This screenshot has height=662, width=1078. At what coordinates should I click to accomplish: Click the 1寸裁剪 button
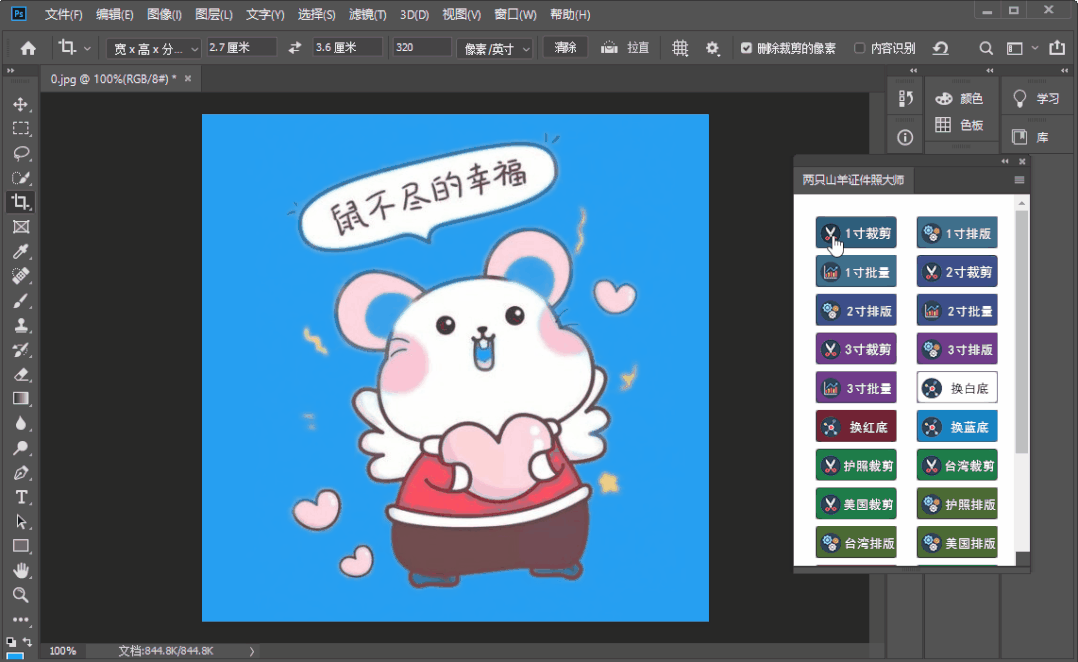(856, 233)
